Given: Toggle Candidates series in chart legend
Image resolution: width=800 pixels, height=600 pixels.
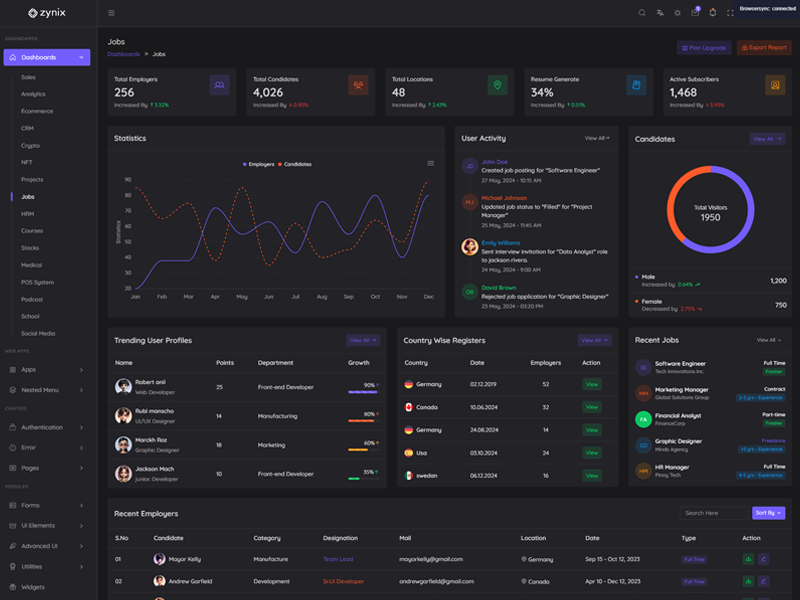Looking at the screenshot, I should click(x=295, y=164).
